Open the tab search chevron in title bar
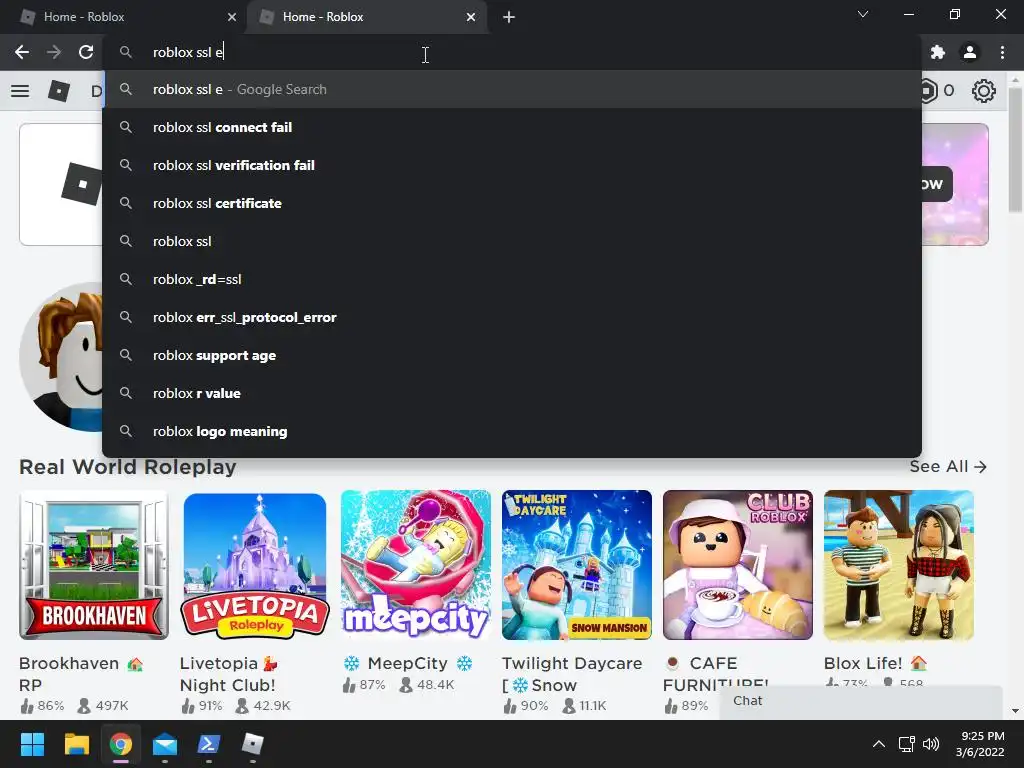The height and width of the screenshot is (768, 1024). (x=863, y=14)
